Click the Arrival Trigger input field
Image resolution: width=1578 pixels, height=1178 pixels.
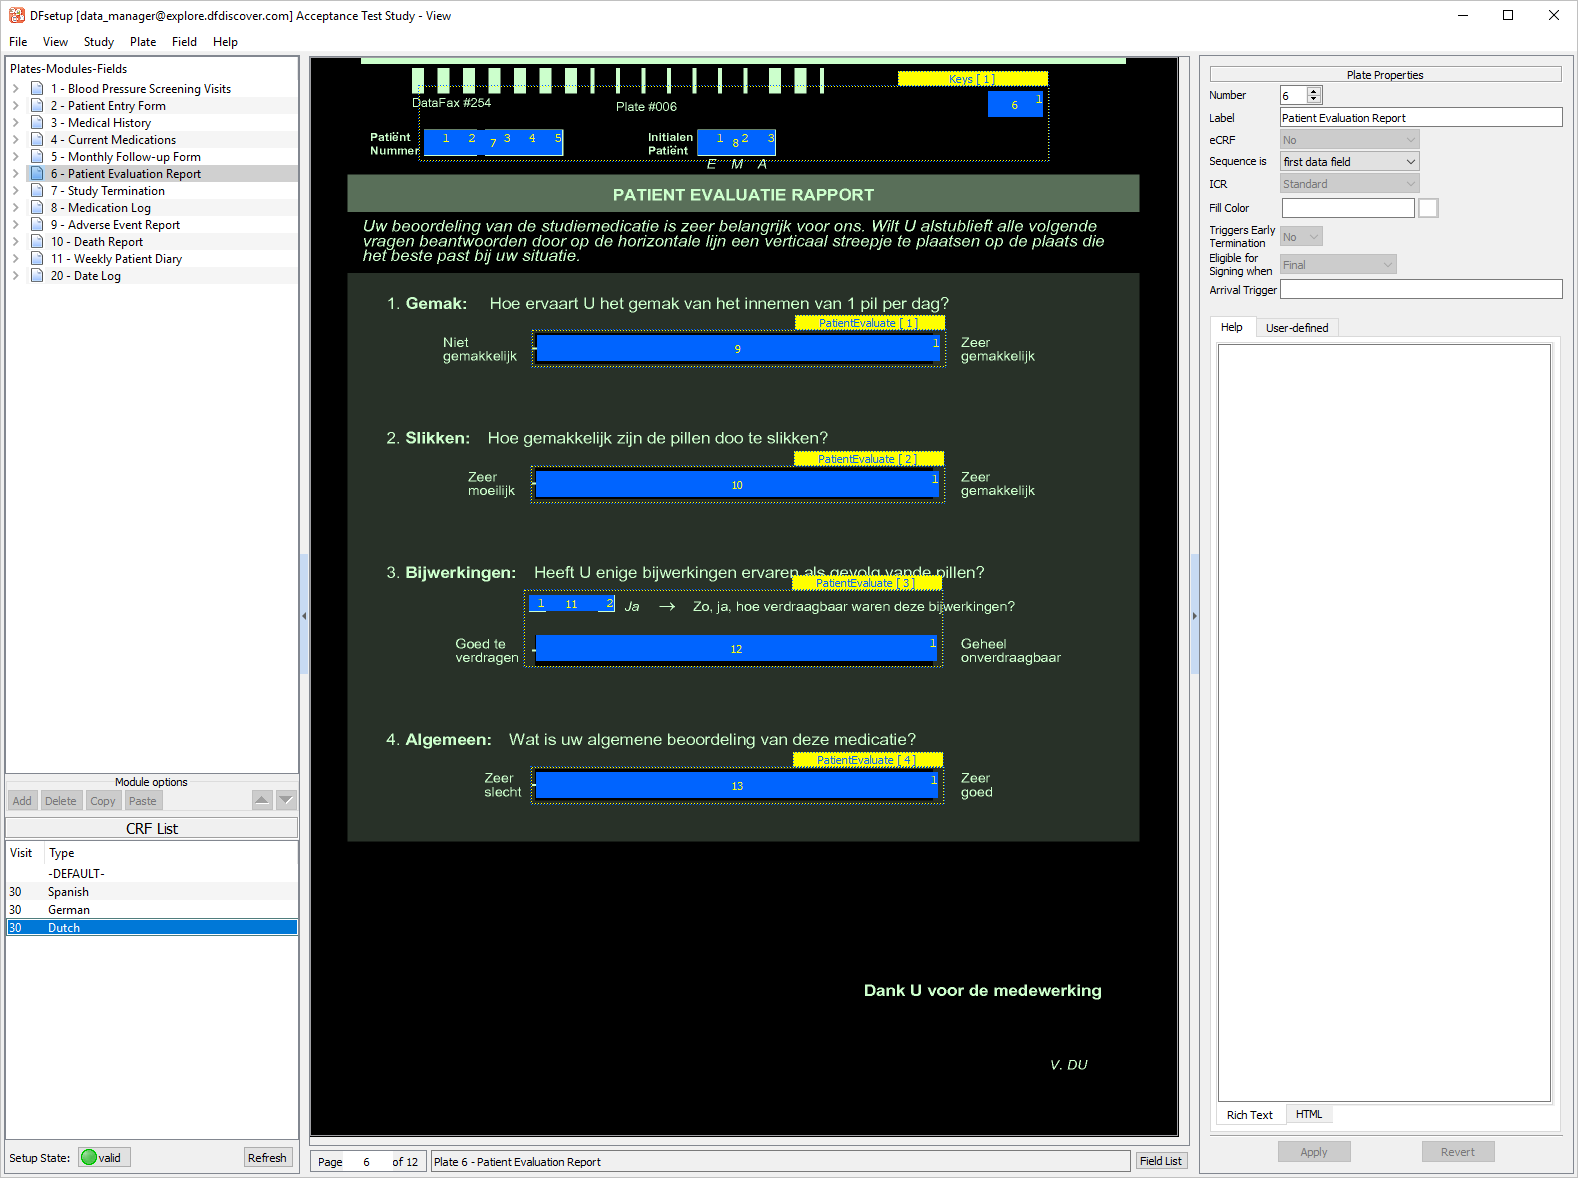(1420, 290)
